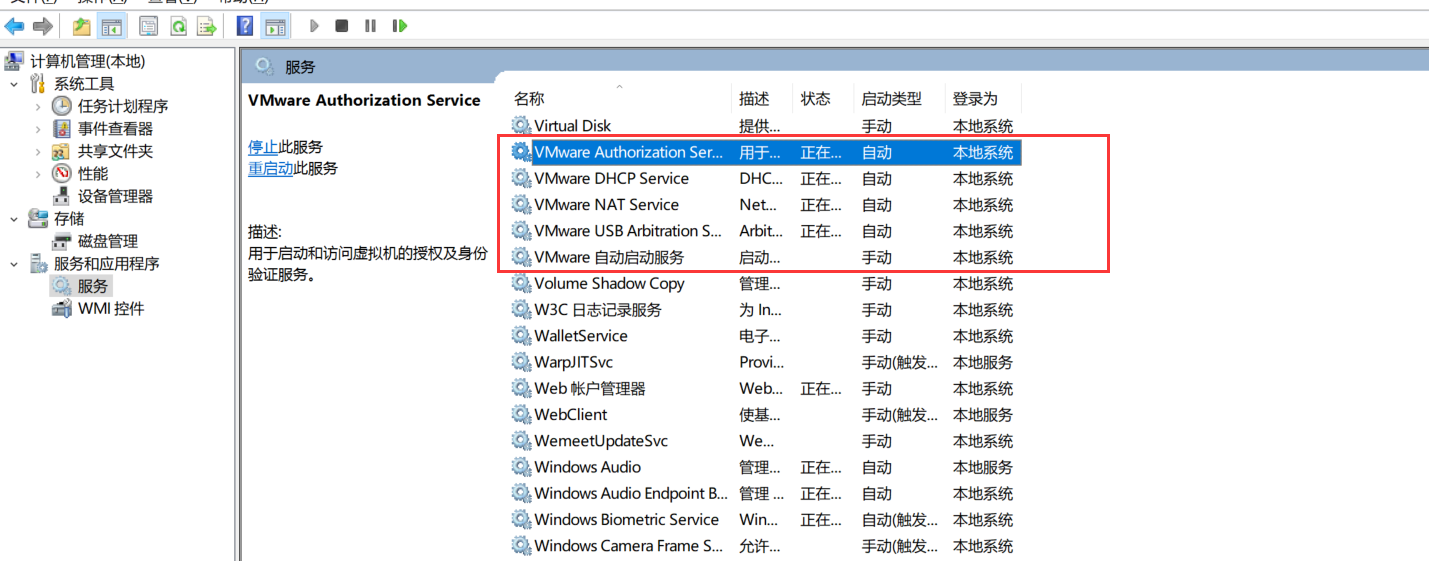The image size is (1429, 561).
Task: Click 手动 startup type of WalletService
Action: 877,336
